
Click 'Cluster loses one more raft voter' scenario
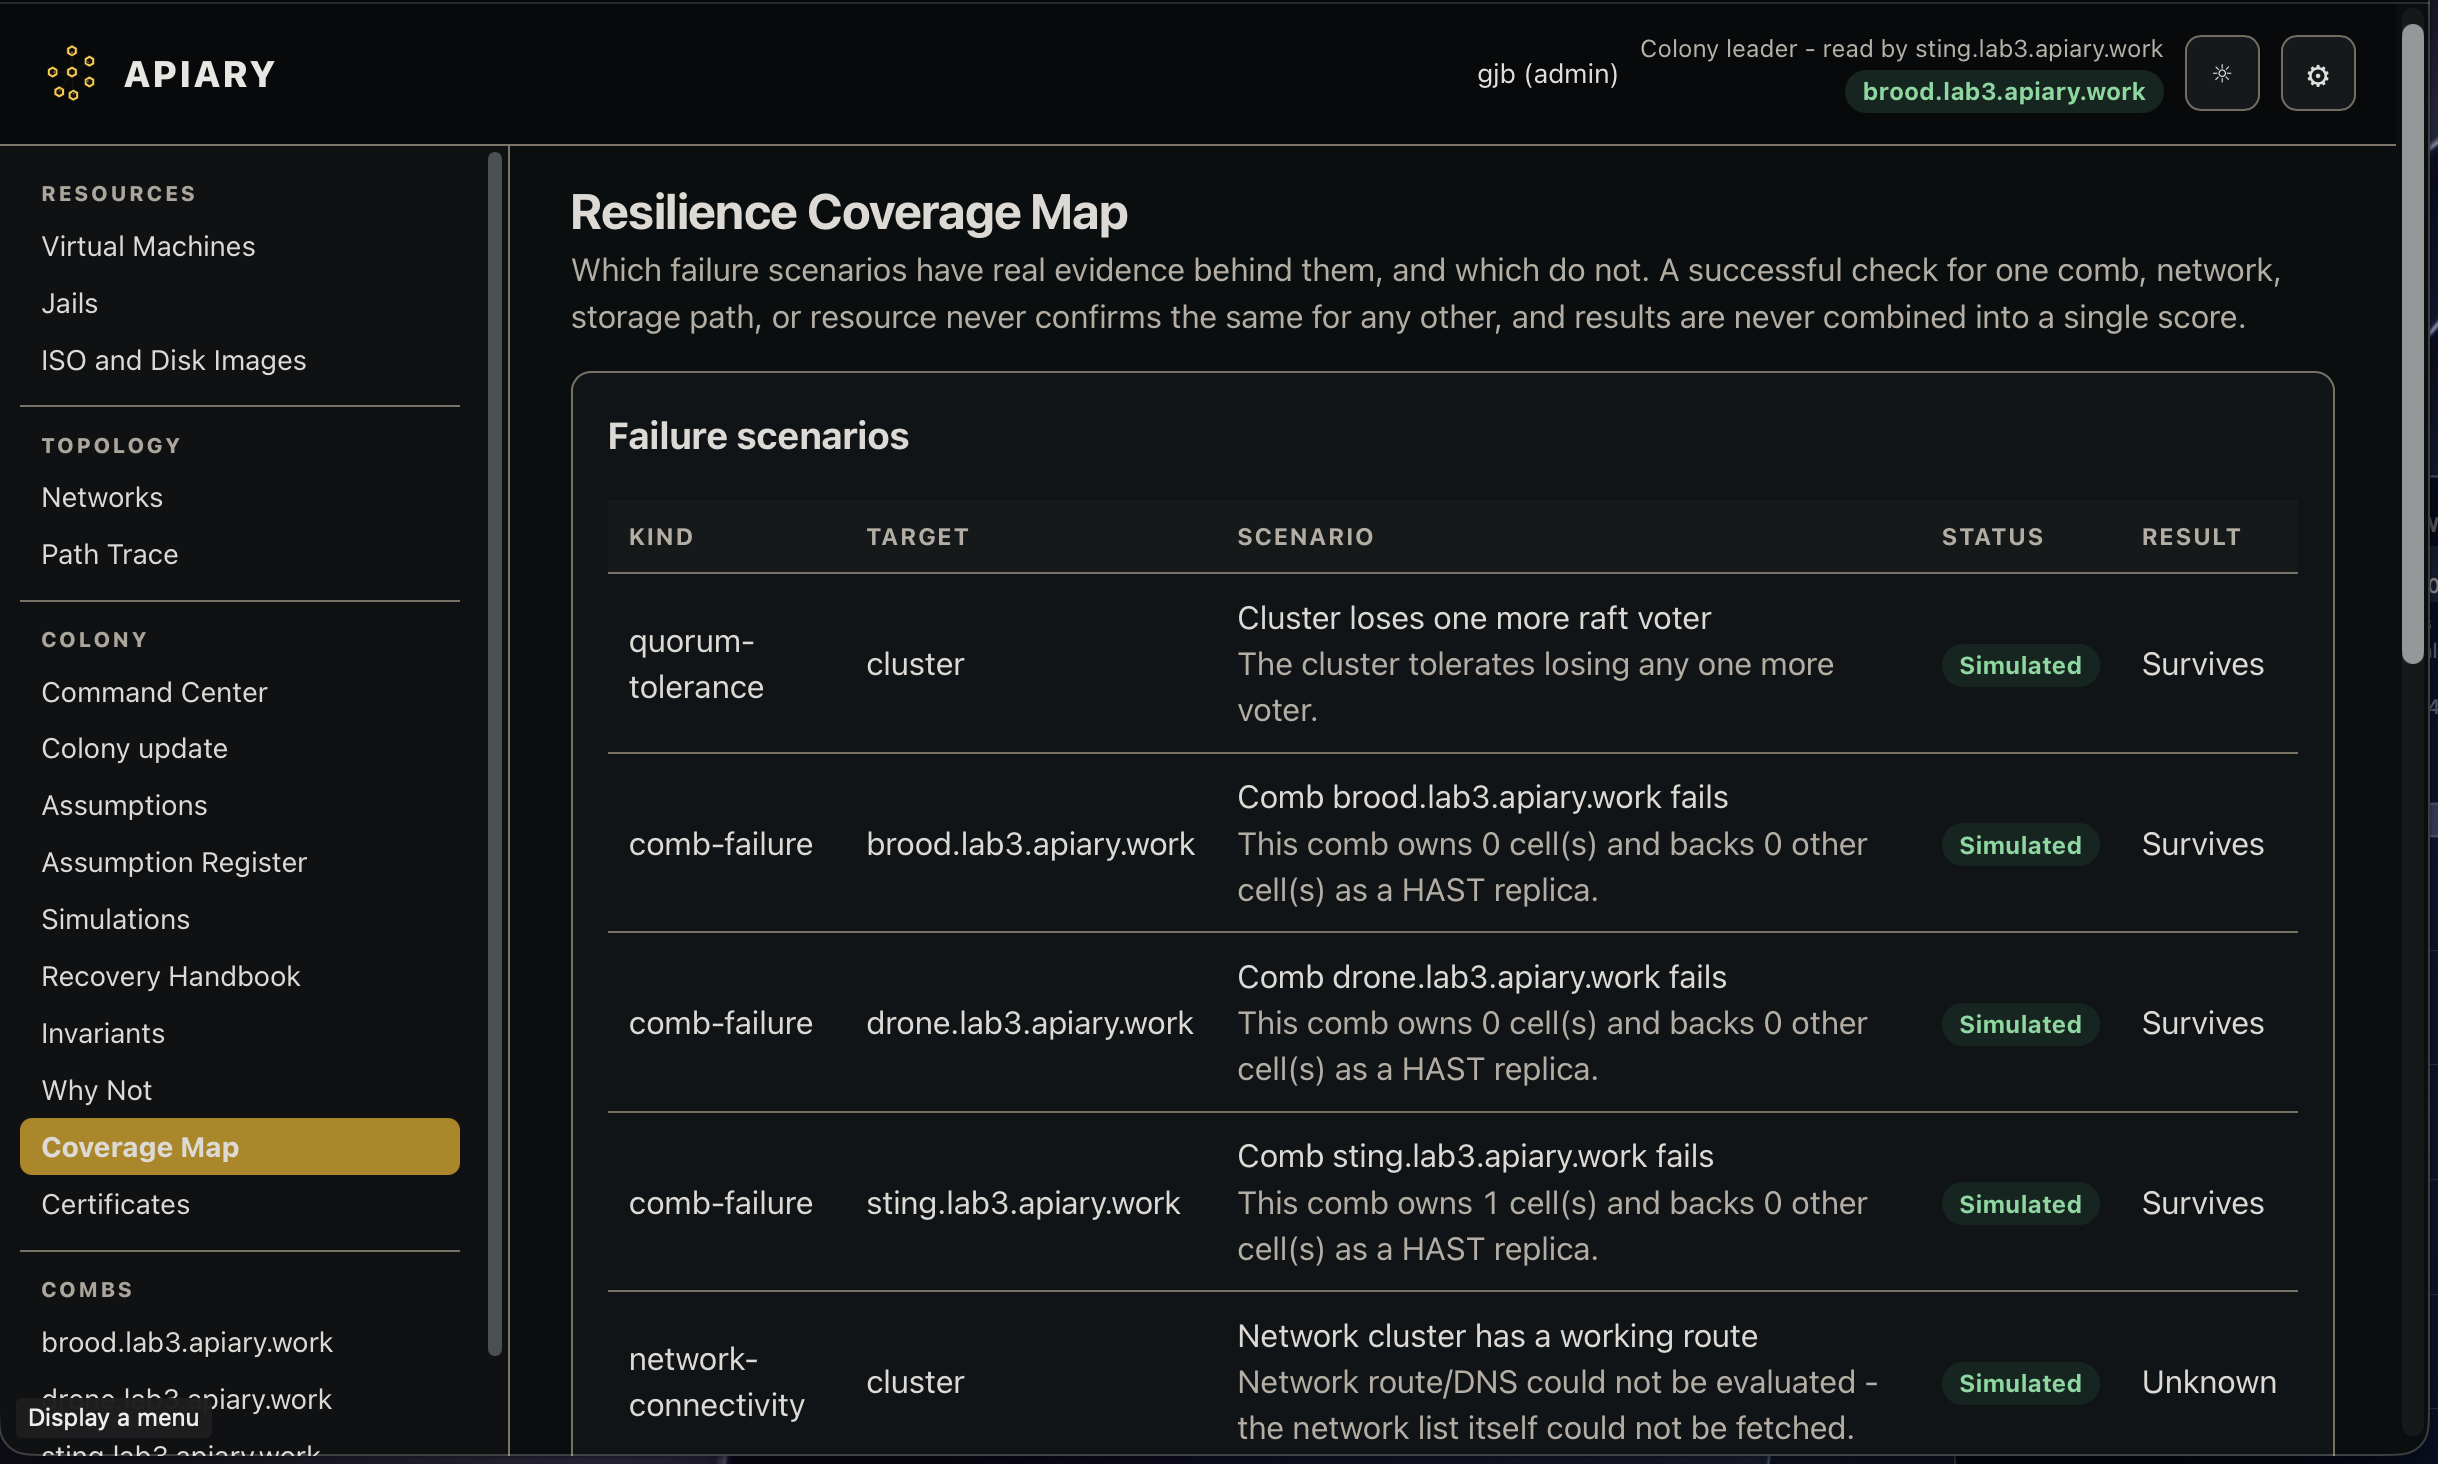pos(1473,618)
